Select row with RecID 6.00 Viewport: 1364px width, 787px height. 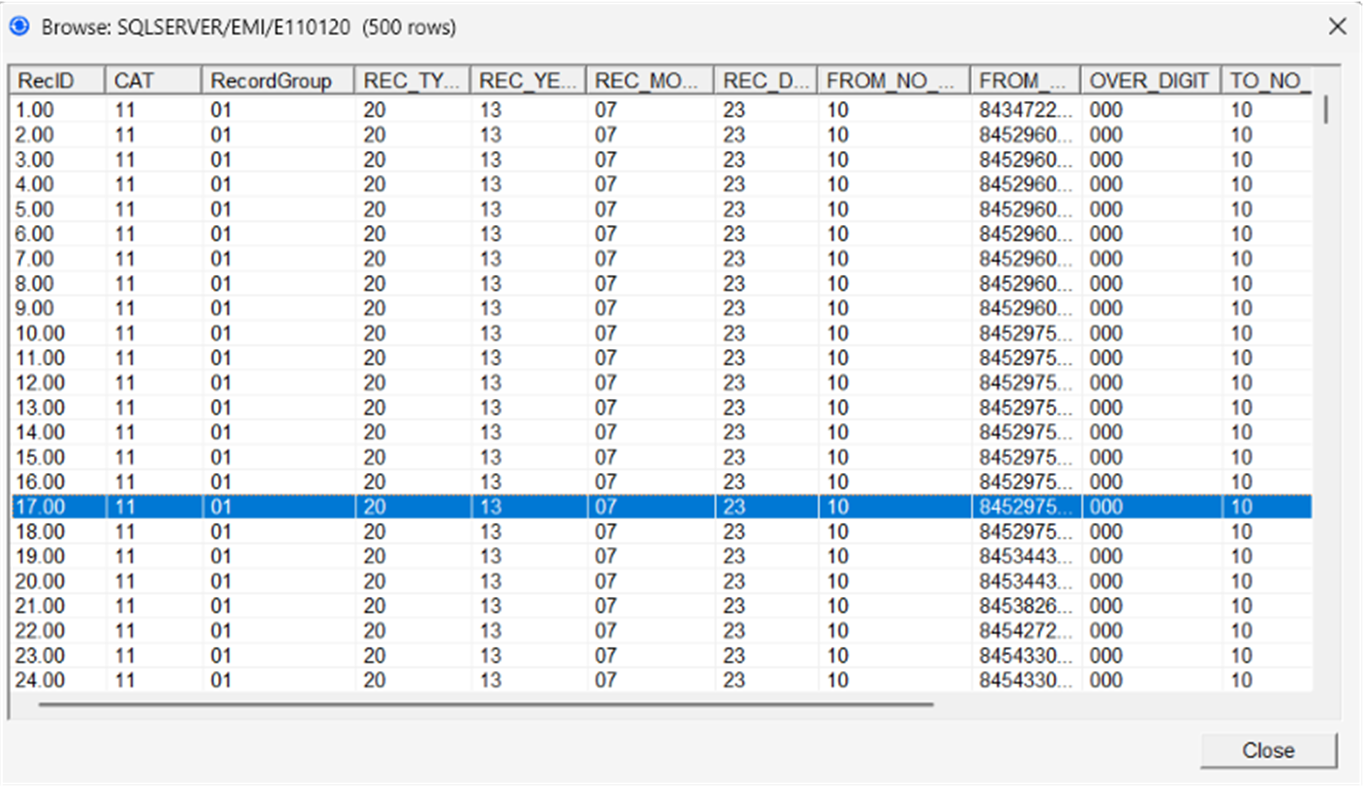[x=660, y=234]
